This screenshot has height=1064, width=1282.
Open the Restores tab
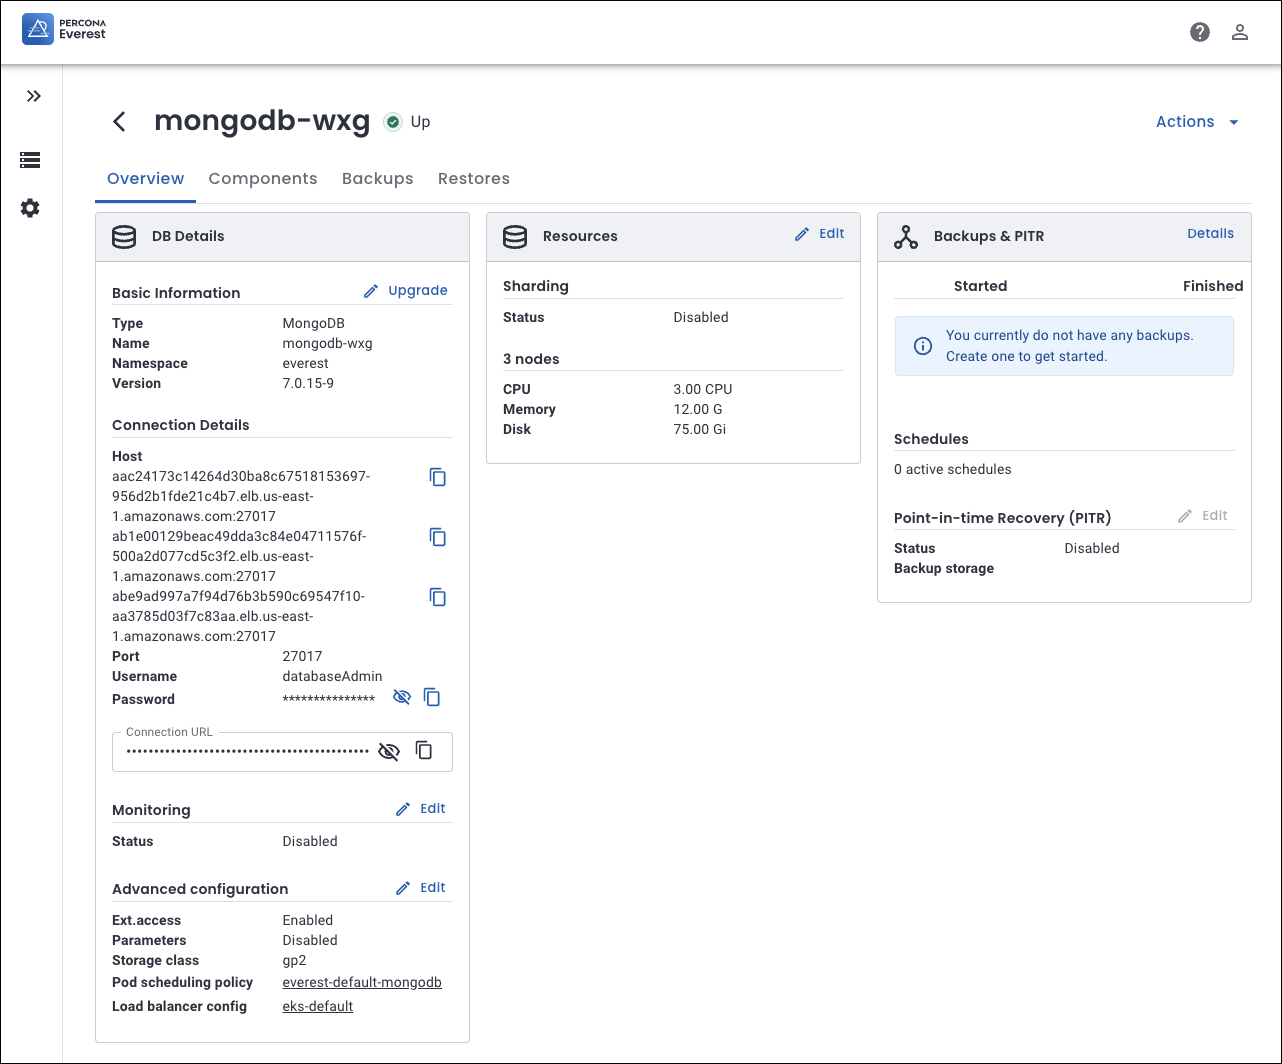pyautogui.click(x=474, y=179)
